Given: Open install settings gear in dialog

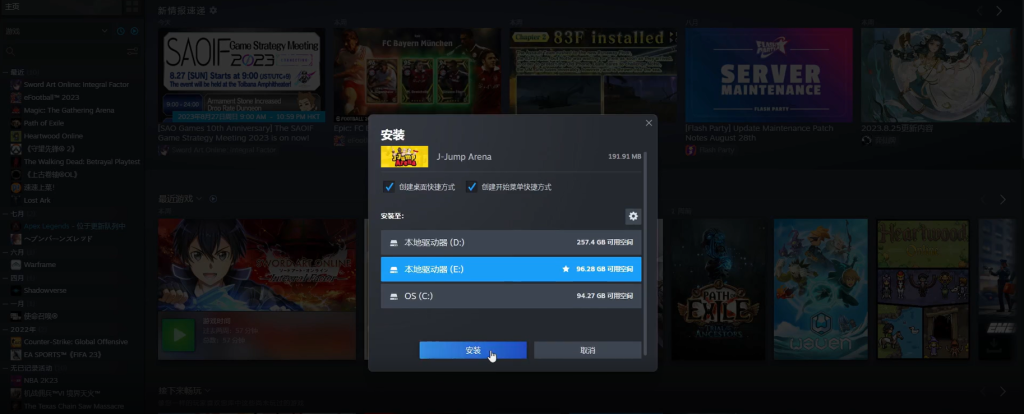Looking at the screenshot, I should point(632,216).
